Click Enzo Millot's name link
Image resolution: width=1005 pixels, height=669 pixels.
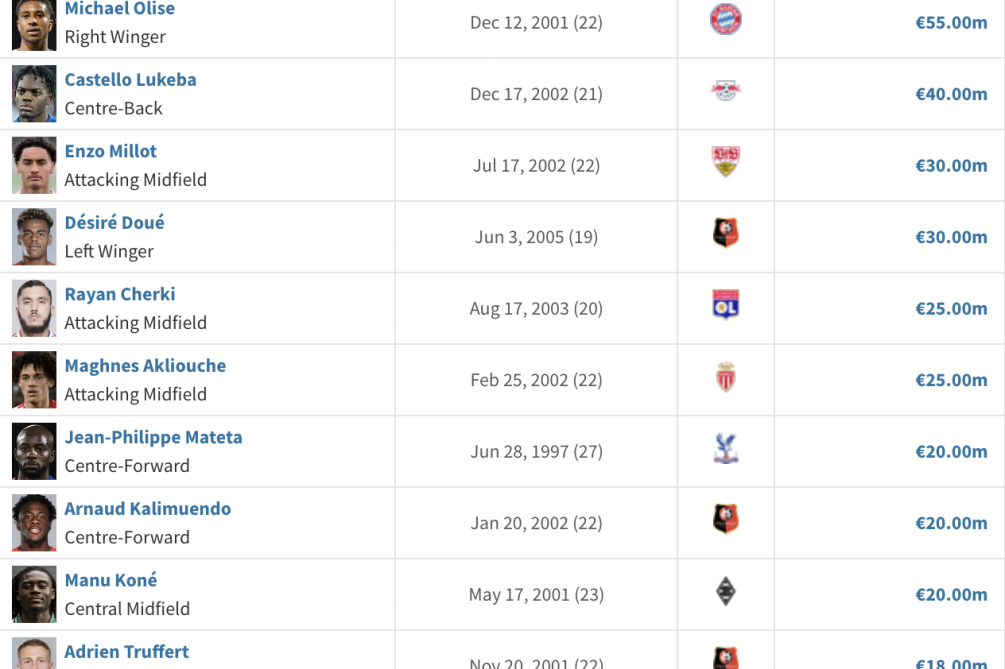[111, 151]
